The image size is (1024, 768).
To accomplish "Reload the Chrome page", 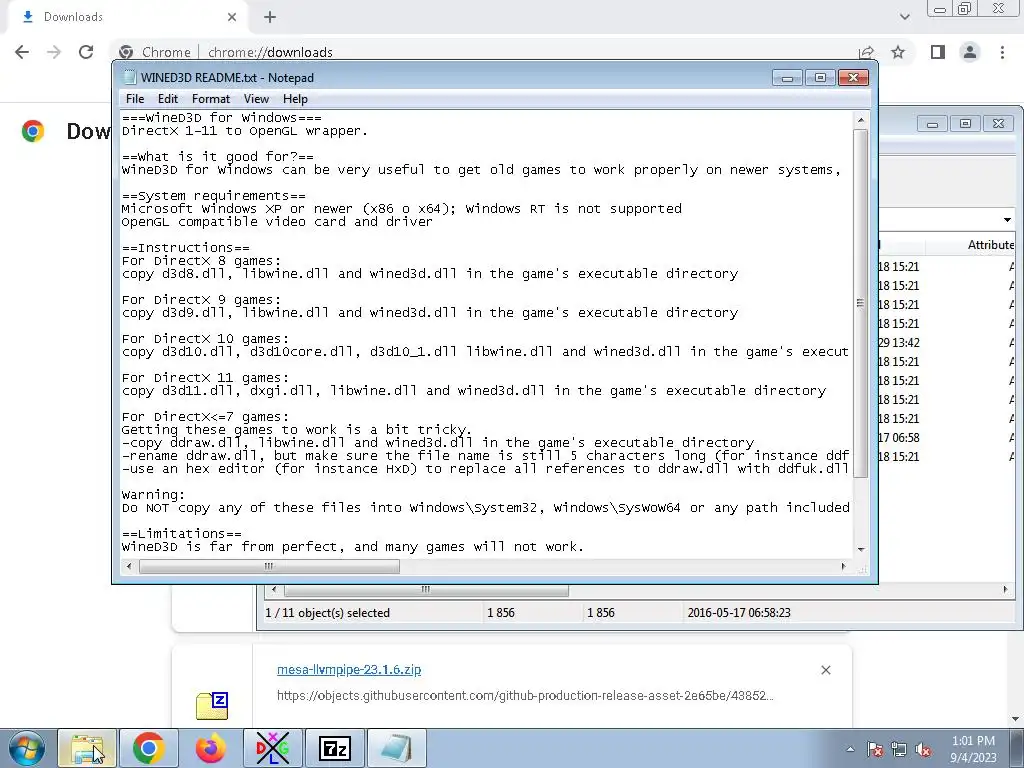I will click(x=86, y=52).
